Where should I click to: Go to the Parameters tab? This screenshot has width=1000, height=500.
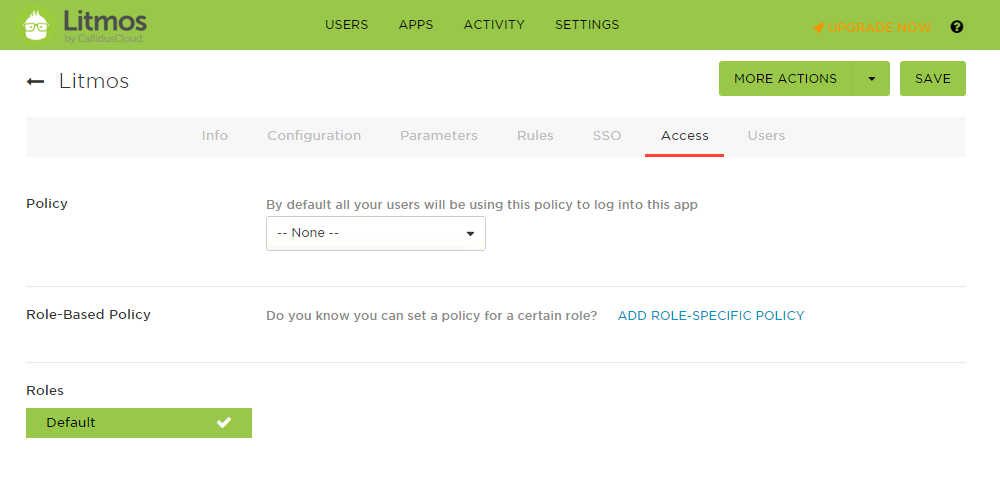[439, 136]
